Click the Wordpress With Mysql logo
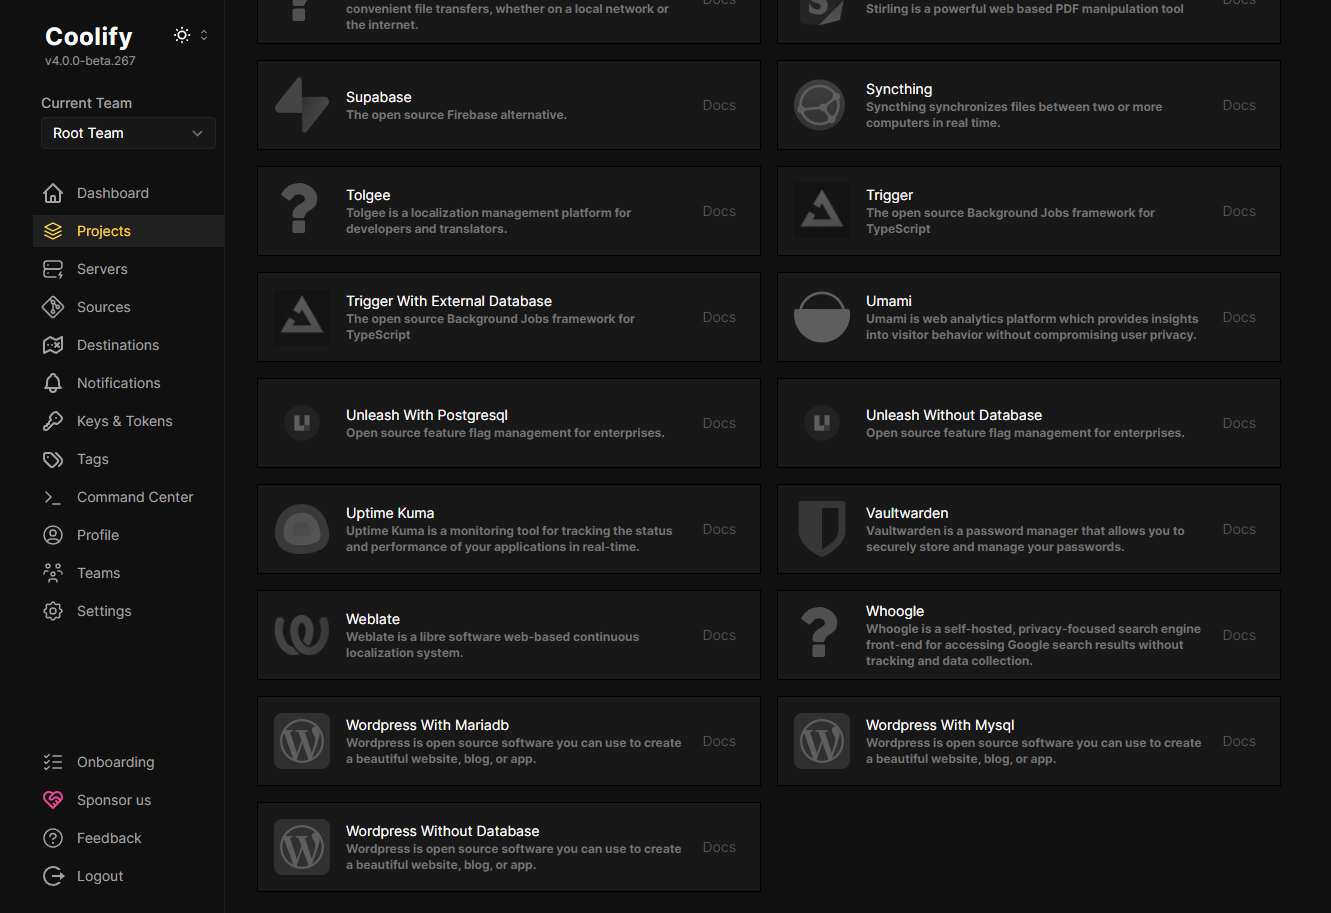This screenshot has height=913, width=1331. pyautogui.click(x=821, y=741)
